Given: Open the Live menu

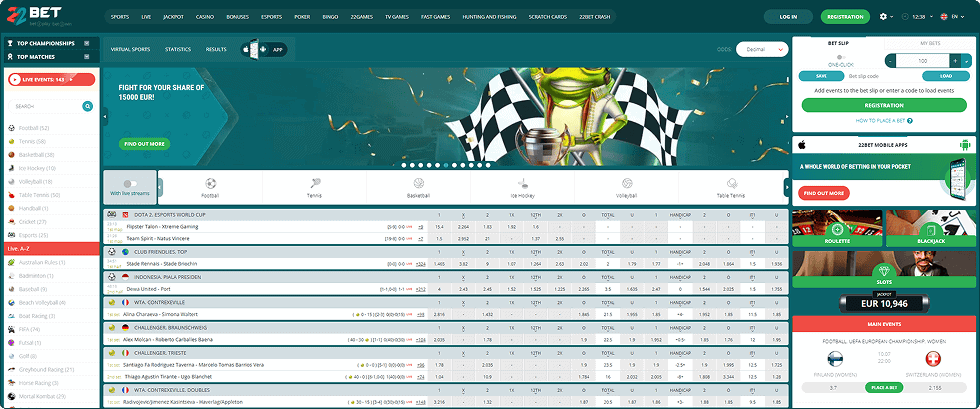Looking at the screenshot, I should [x=146, y=17].
